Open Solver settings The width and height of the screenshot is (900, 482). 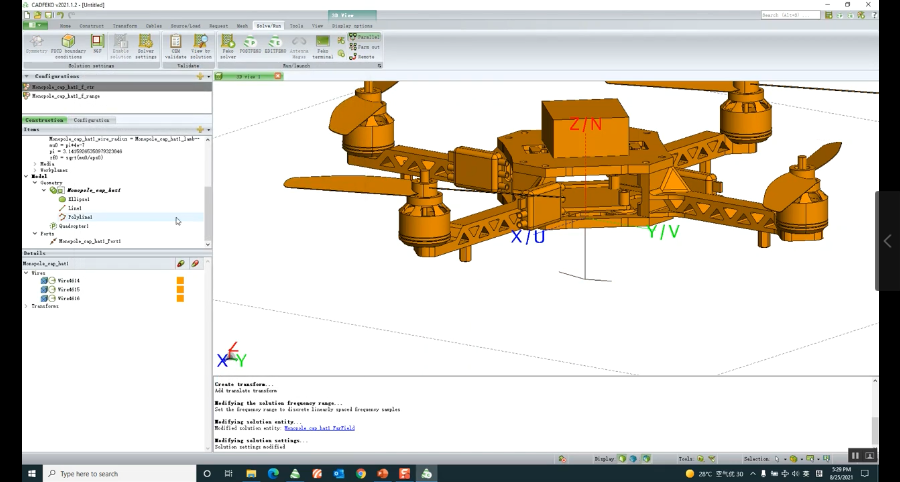click(x=146, y=46)
